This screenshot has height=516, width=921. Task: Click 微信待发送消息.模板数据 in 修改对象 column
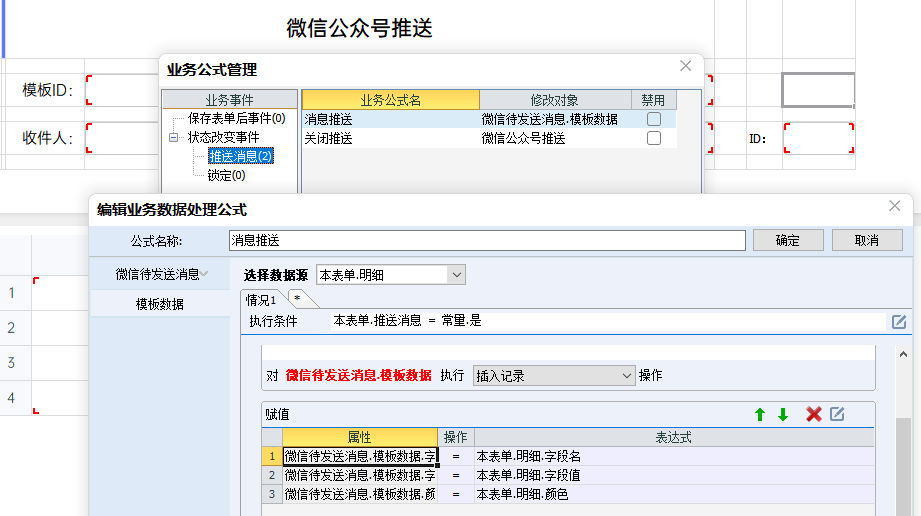(550, 119)
